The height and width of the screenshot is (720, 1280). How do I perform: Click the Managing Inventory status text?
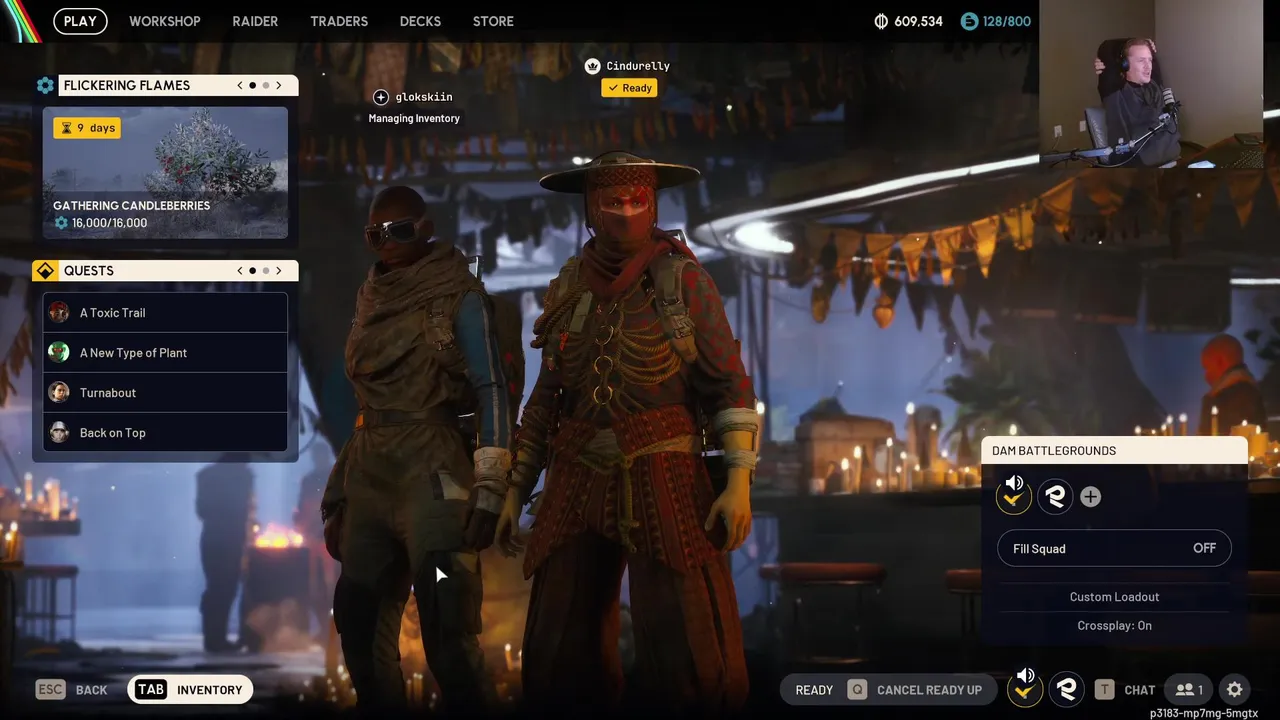click(x=414, y=118)
